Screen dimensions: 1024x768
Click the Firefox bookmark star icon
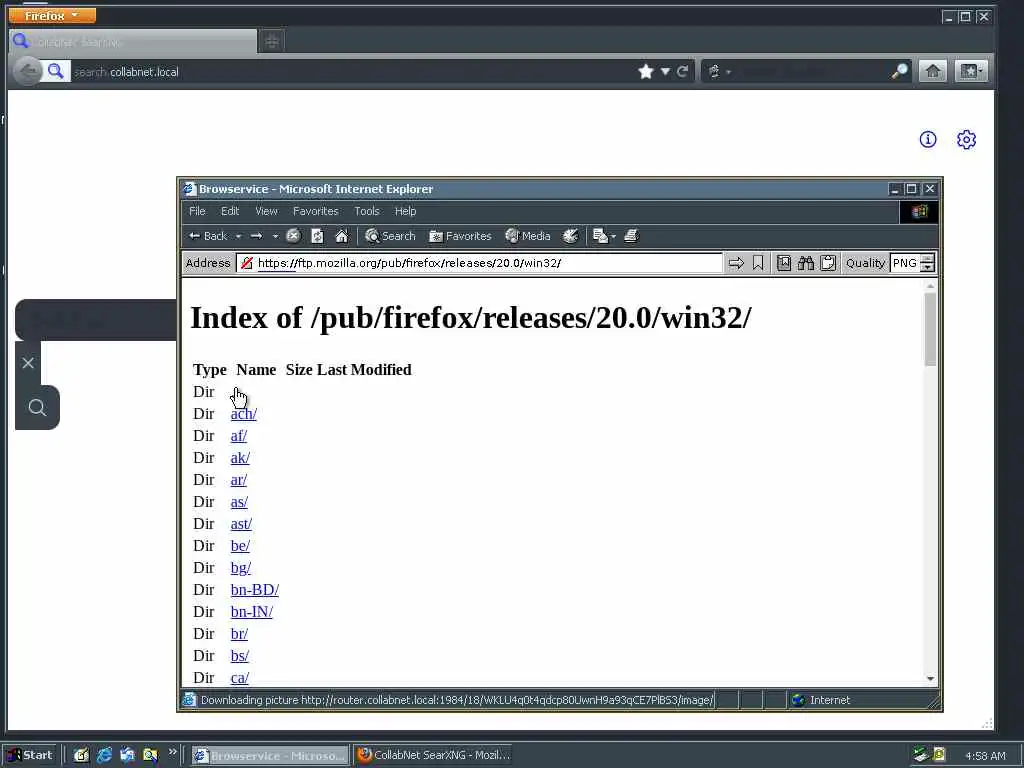click(x=646, y=71)
